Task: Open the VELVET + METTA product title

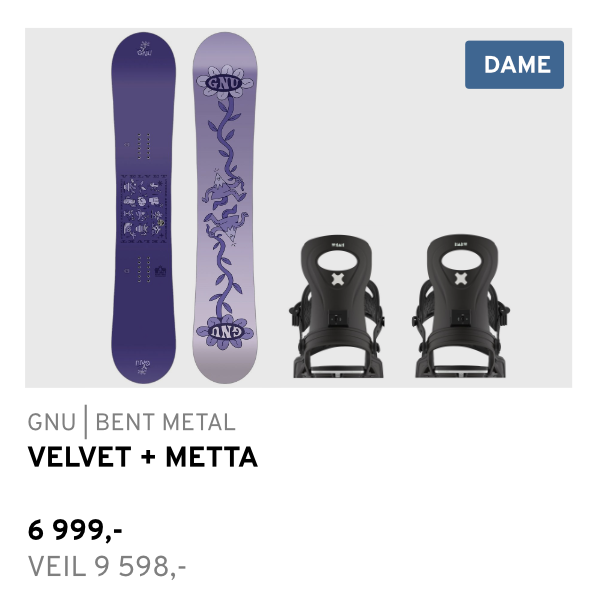Action: tap(143, 458)
